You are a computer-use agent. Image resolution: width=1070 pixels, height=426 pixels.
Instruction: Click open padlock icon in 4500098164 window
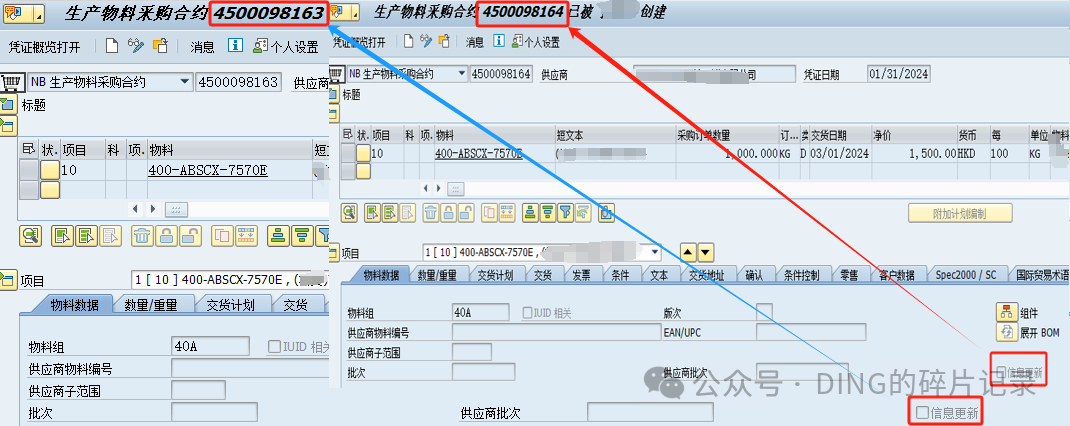(x=466, y=213)
